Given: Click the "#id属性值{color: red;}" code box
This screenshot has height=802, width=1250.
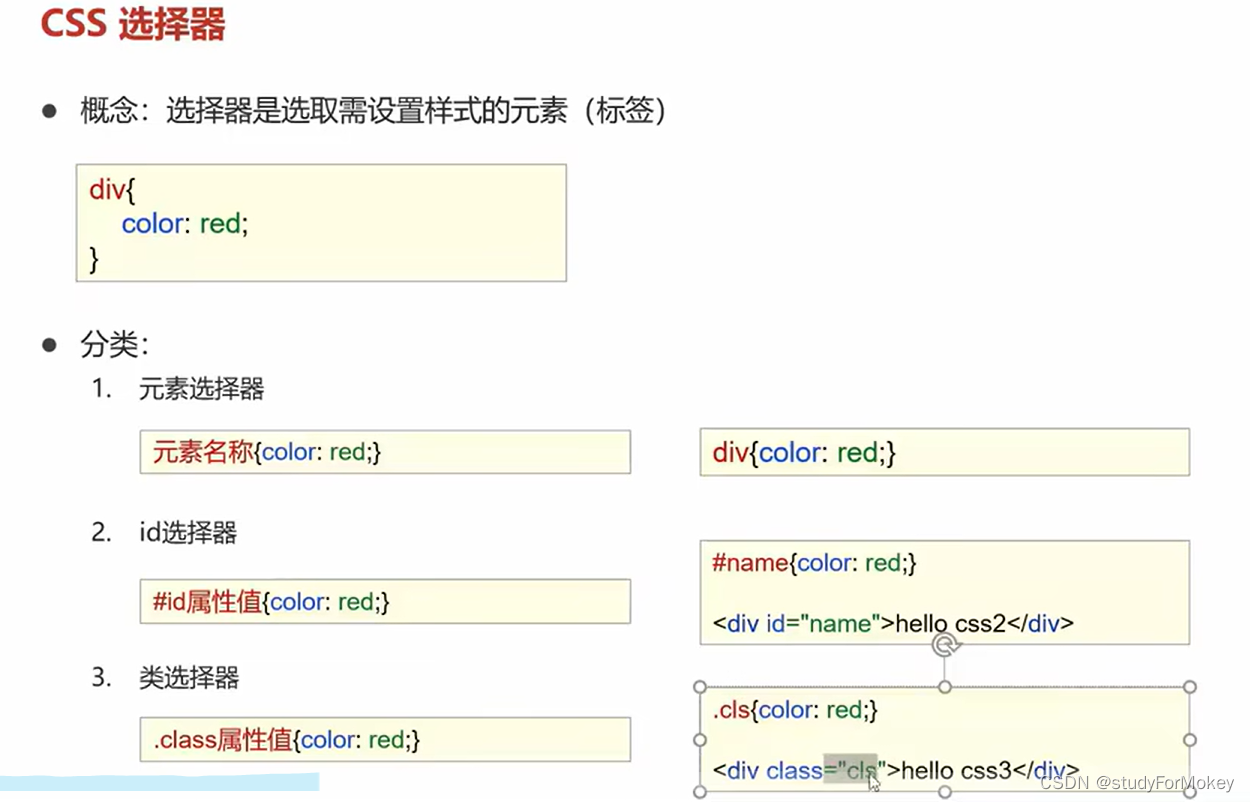Looking at the screenshot, I should (385, 601).
